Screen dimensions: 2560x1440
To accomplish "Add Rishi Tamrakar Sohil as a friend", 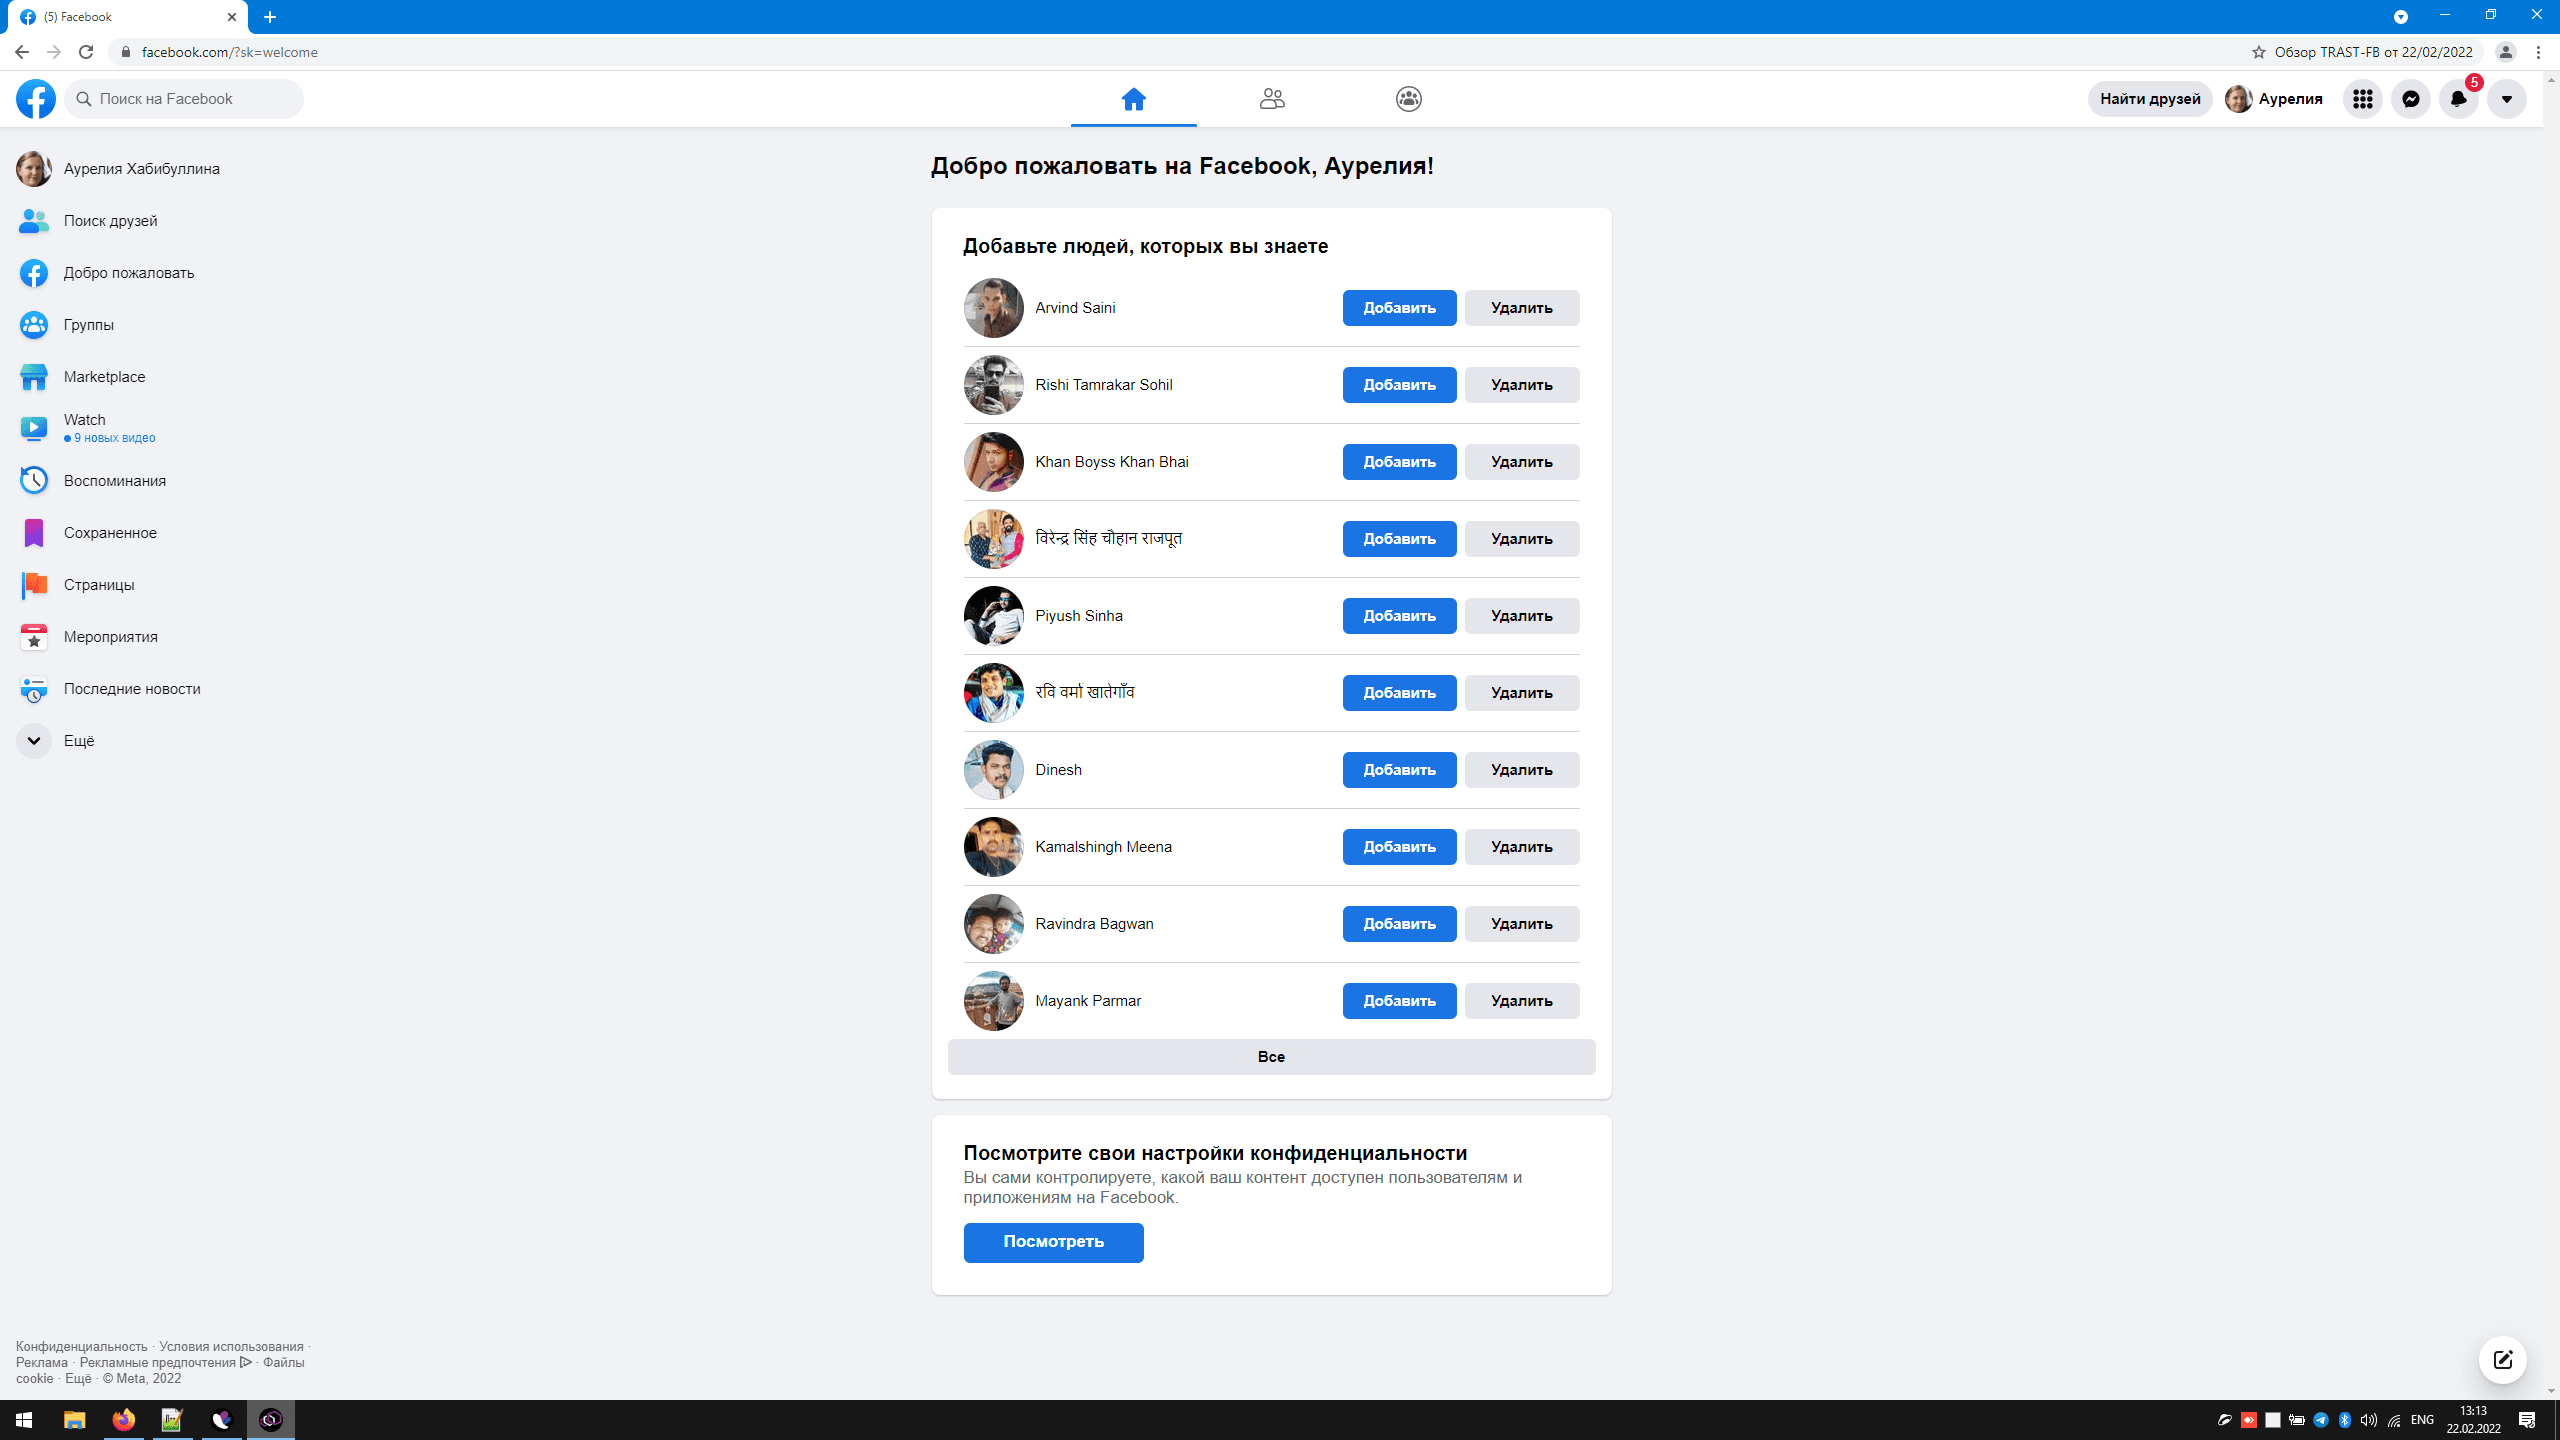I will [1399, 385].
